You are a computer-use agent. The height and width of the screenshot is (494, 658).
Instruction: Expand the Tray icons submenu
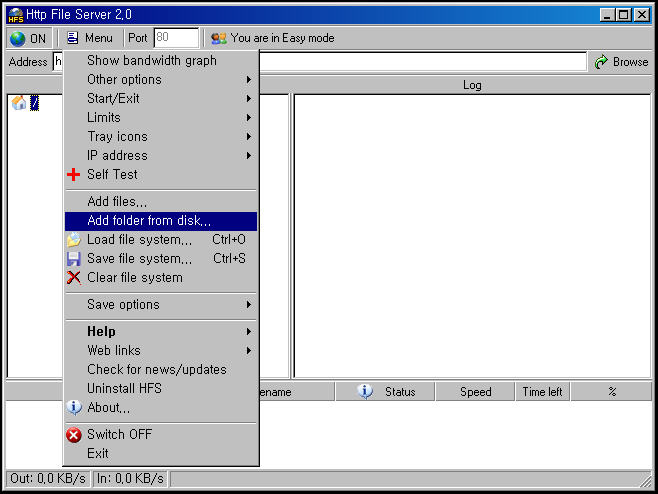point(161,136)
